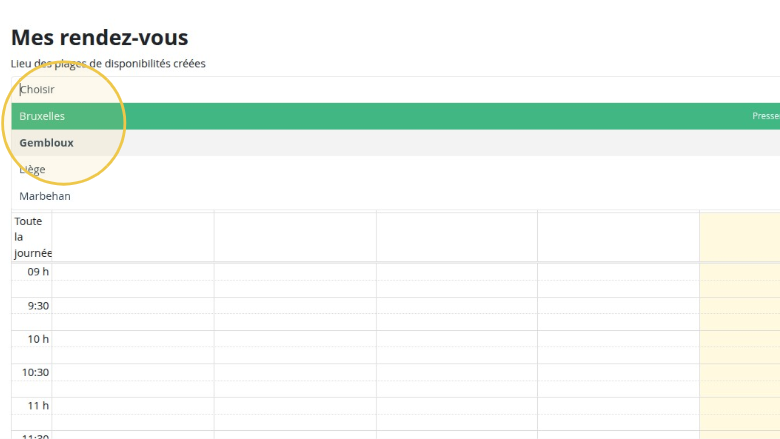Click all-day cell in fourth day column

[618, 236]
